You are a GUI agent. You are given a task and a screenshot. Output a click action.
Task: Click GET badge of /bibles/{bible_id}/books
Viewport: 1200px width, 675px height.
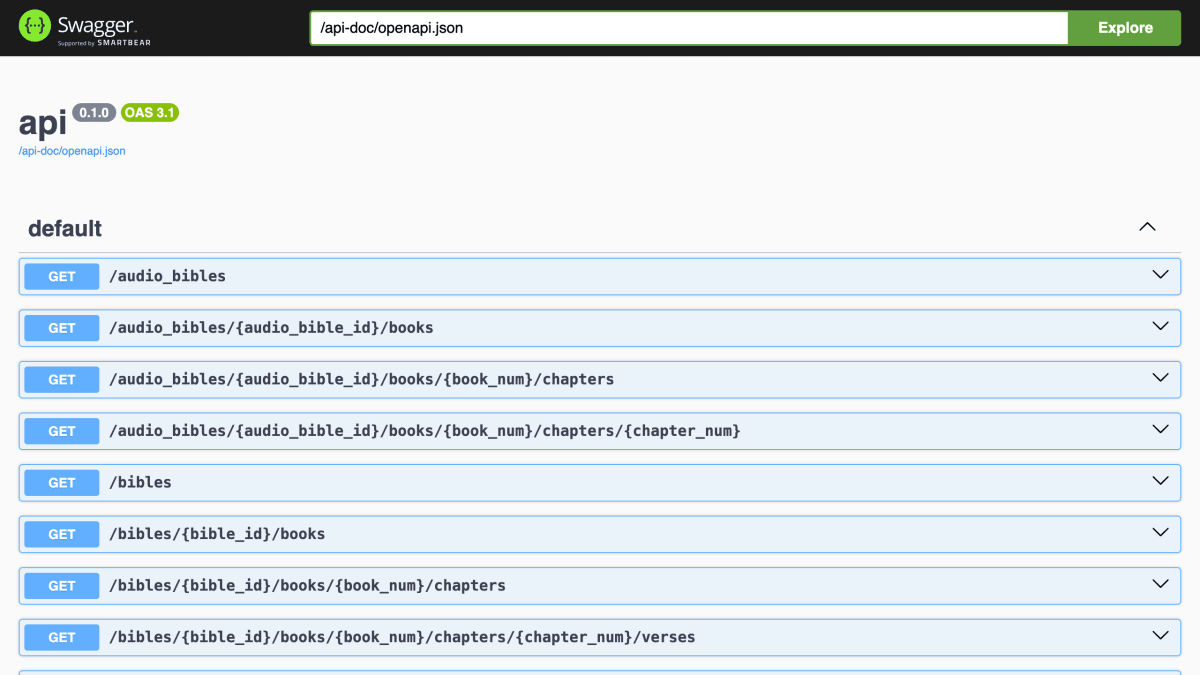pos(62,534)
